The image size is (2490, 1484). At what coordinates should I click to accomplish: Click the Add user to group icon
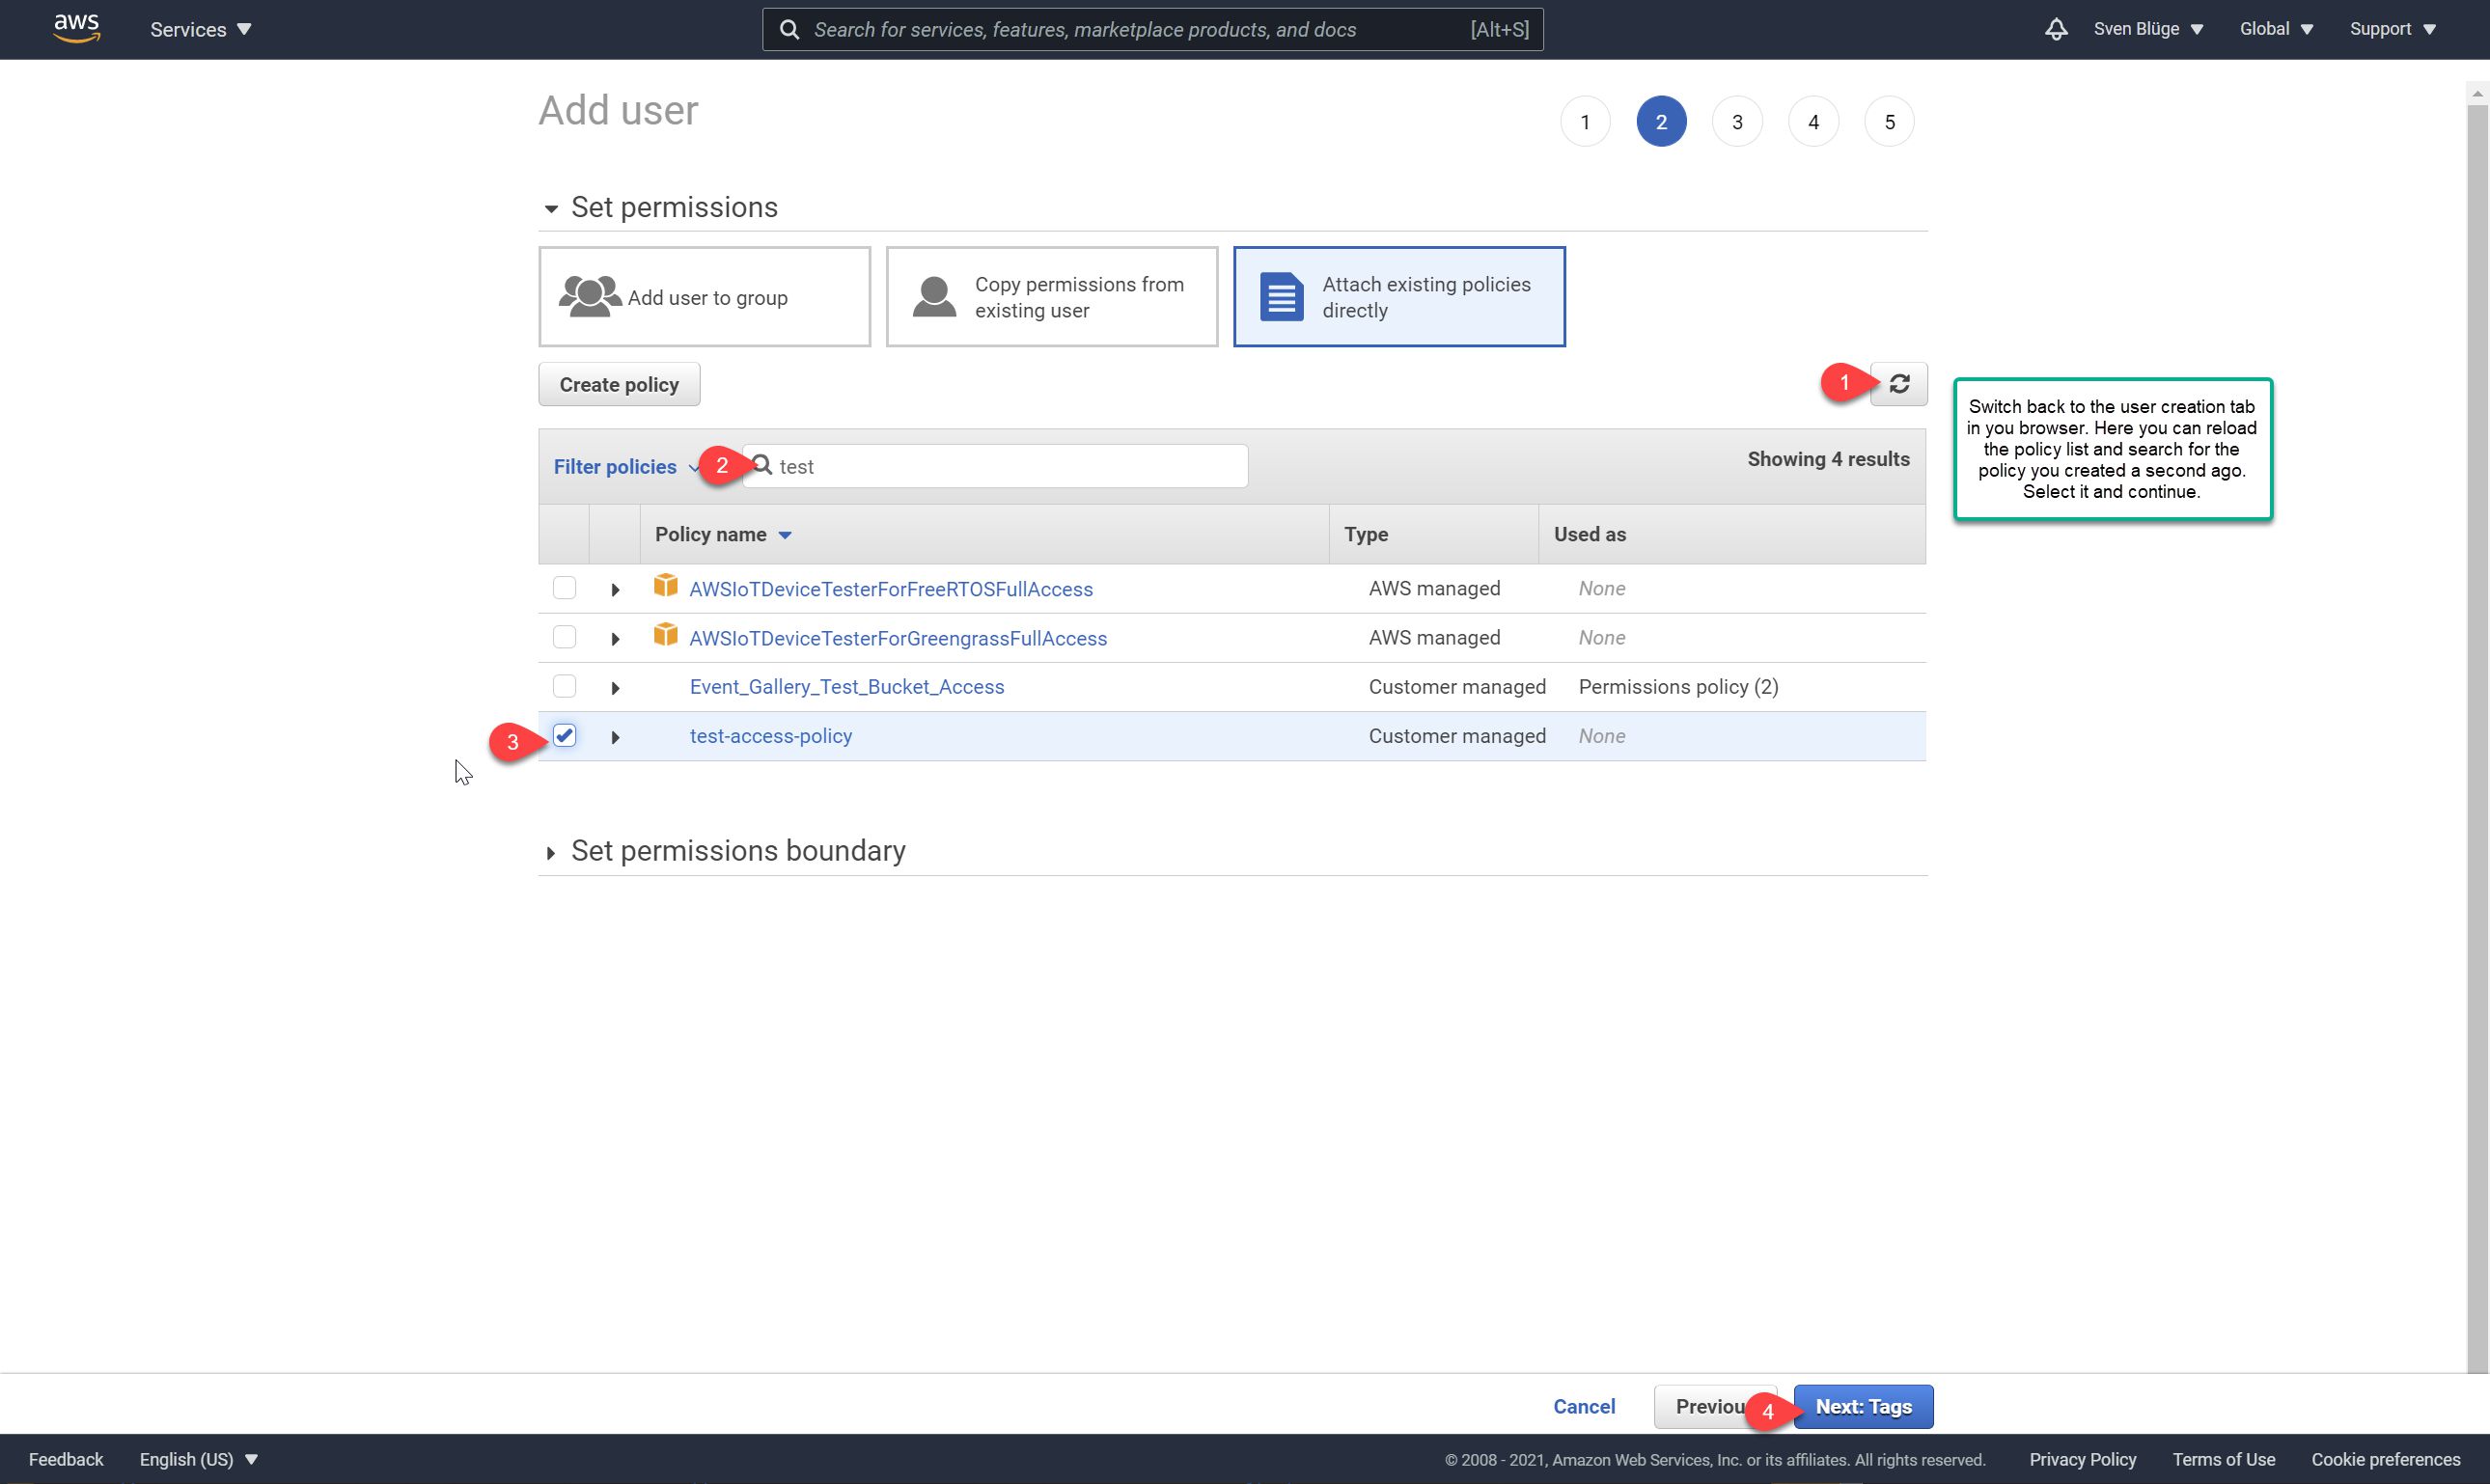point(592,297)
